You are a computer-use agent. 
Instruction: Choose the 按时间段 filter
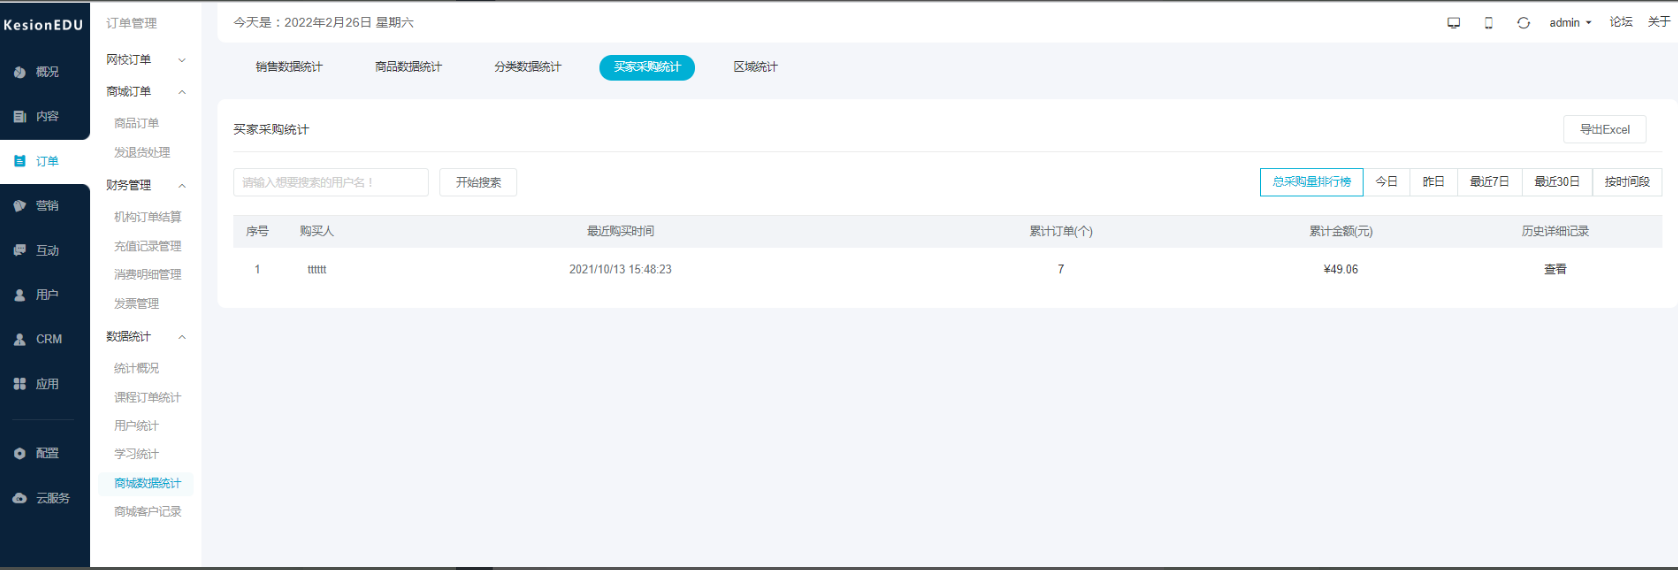(1627, 182)
